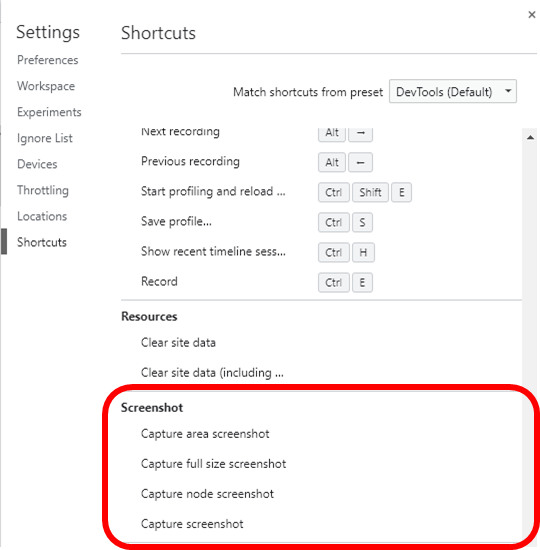Select the Capture area screenshot shortcut row
The image size is (540, 550).
[321, 434]
